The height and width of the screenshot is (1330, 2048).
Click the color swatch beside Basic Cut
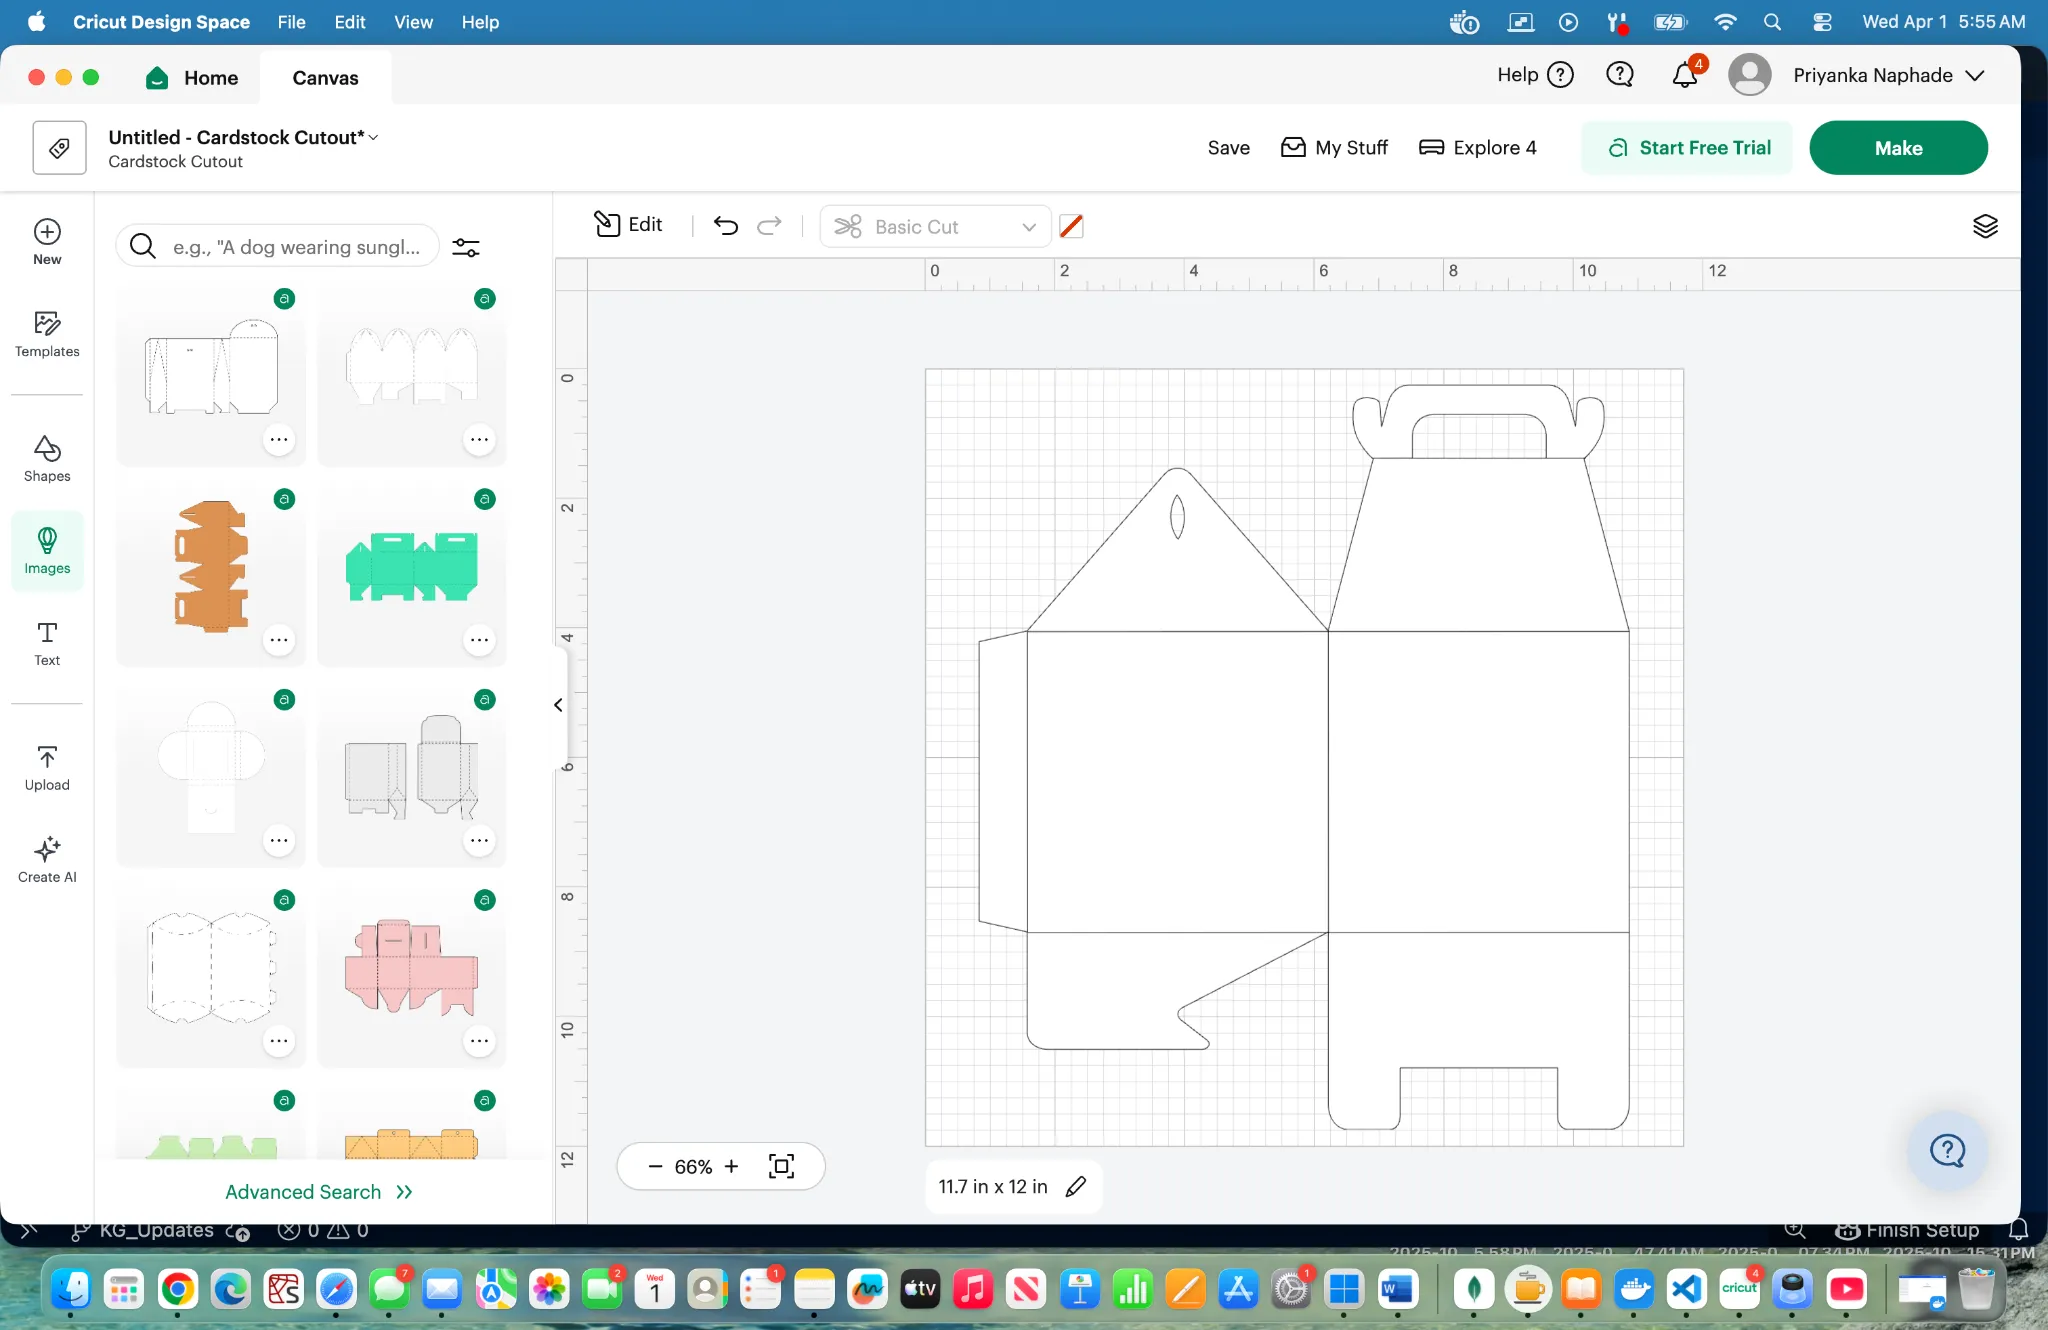(1071, 227)
